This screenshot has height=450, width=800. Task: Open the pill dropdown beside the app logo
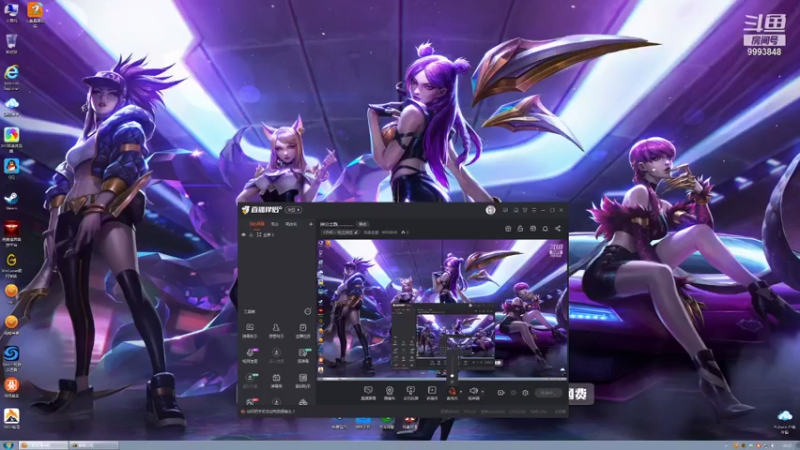click(293, 210)
